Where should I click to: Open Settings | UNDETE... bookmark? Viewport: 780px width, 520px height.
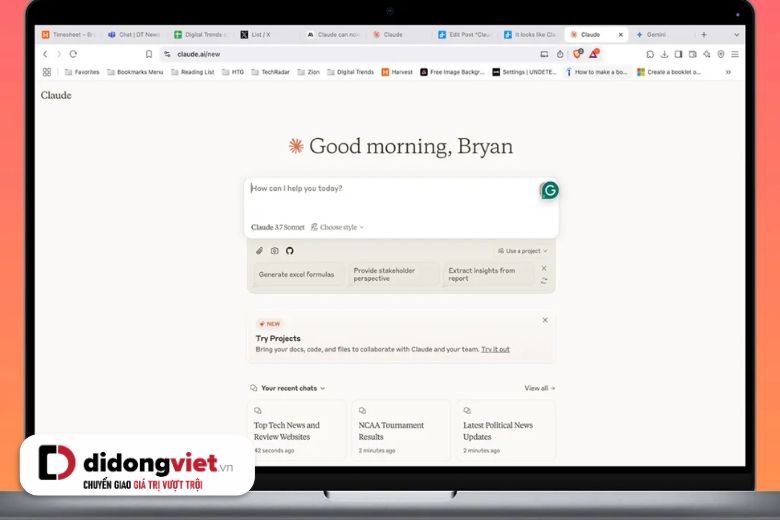click(x=524, y=72)
